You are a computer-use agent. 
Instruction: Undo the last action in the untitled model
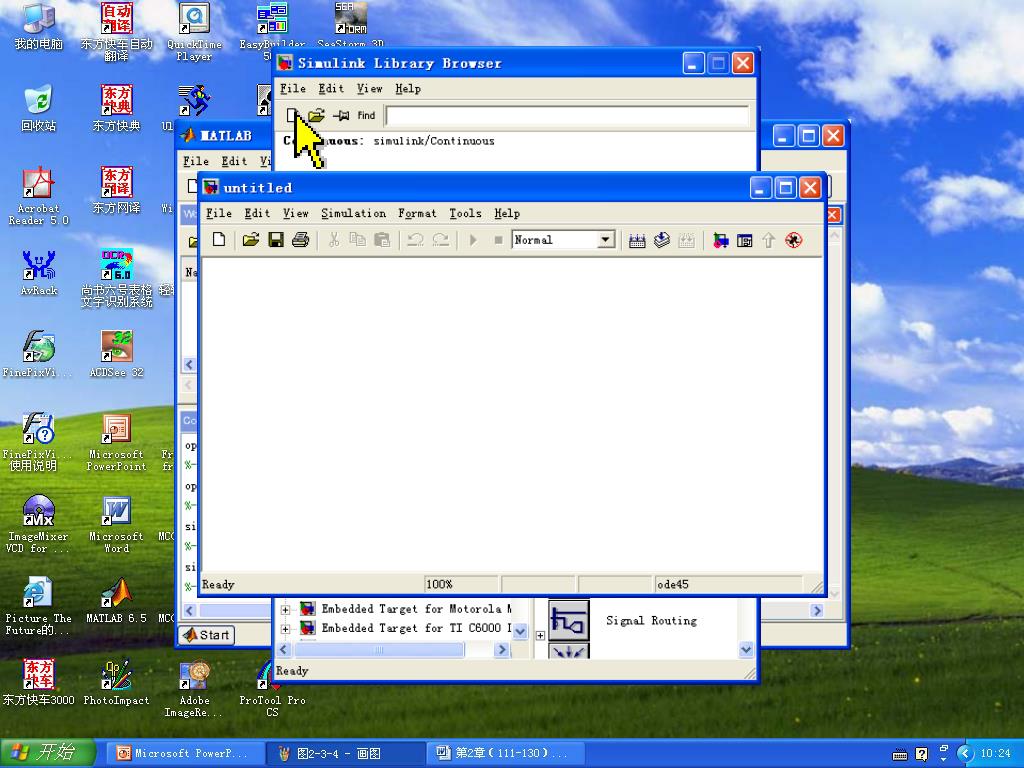tap(415, 240)
